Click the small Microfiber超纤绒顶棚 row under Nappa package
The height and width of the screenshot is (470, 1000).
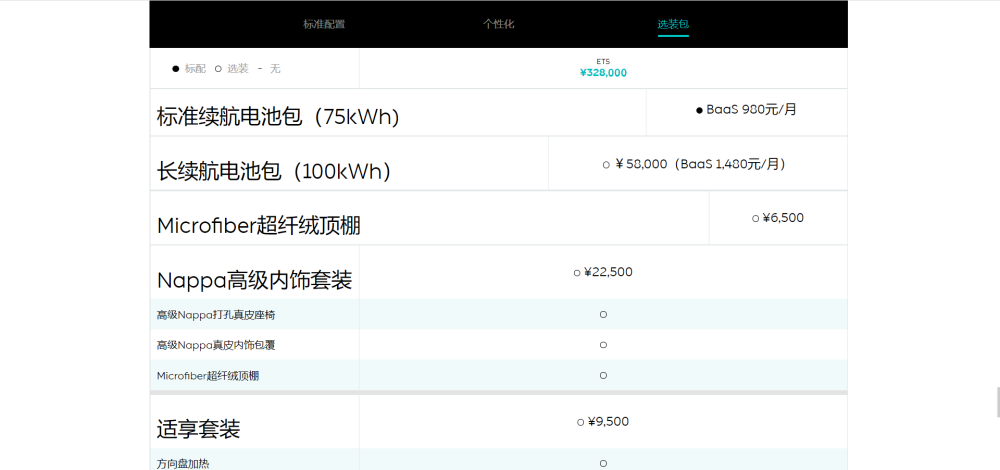click(208, 376)
